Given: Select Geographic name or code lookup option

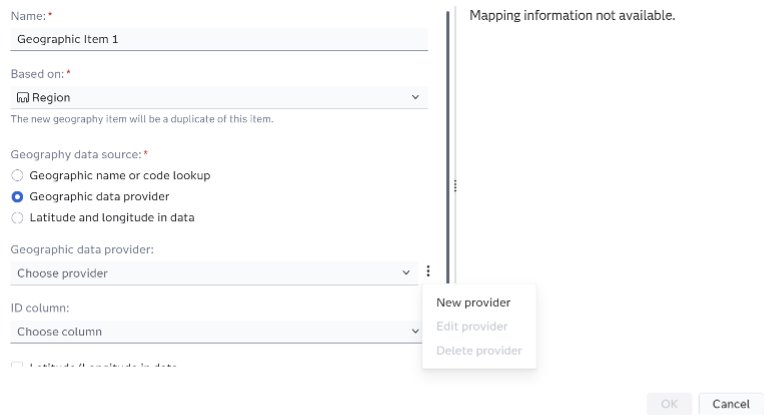Looking at the screenshot, I should 17,175.
